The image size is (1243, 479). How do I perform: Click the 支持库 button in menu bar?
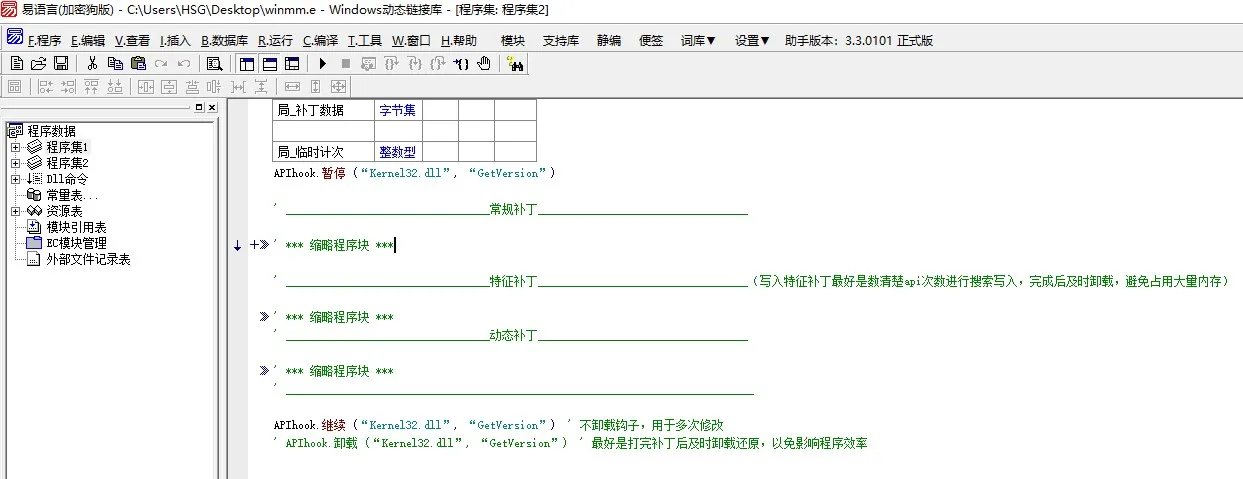pos(561,41)
